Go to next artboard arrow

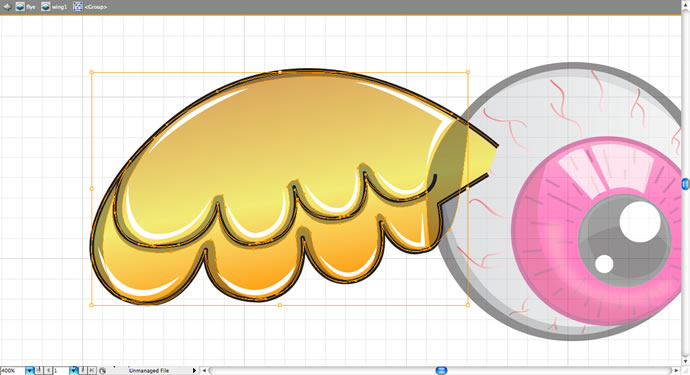[83, 371]
